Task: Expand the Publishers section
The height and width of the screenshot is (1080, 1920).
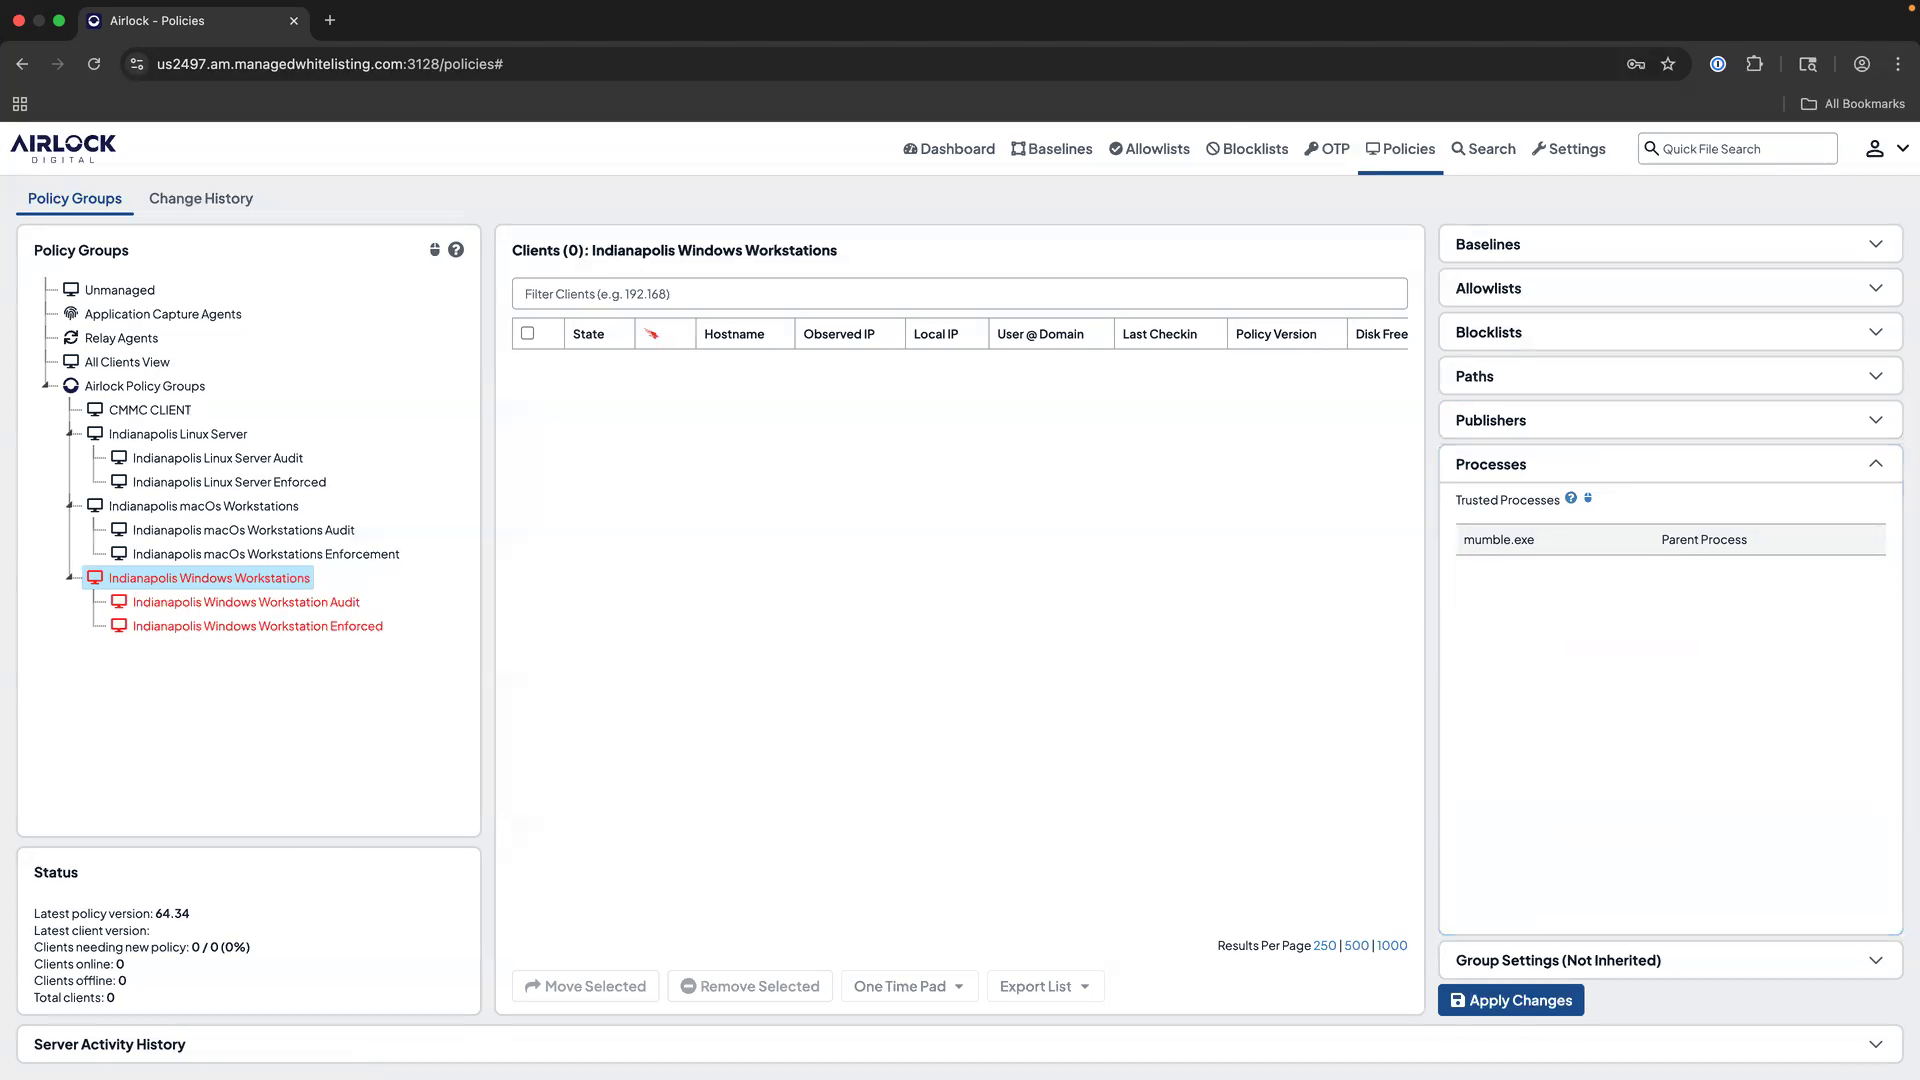Action: pyautogui.click(x=1876, y=419)
